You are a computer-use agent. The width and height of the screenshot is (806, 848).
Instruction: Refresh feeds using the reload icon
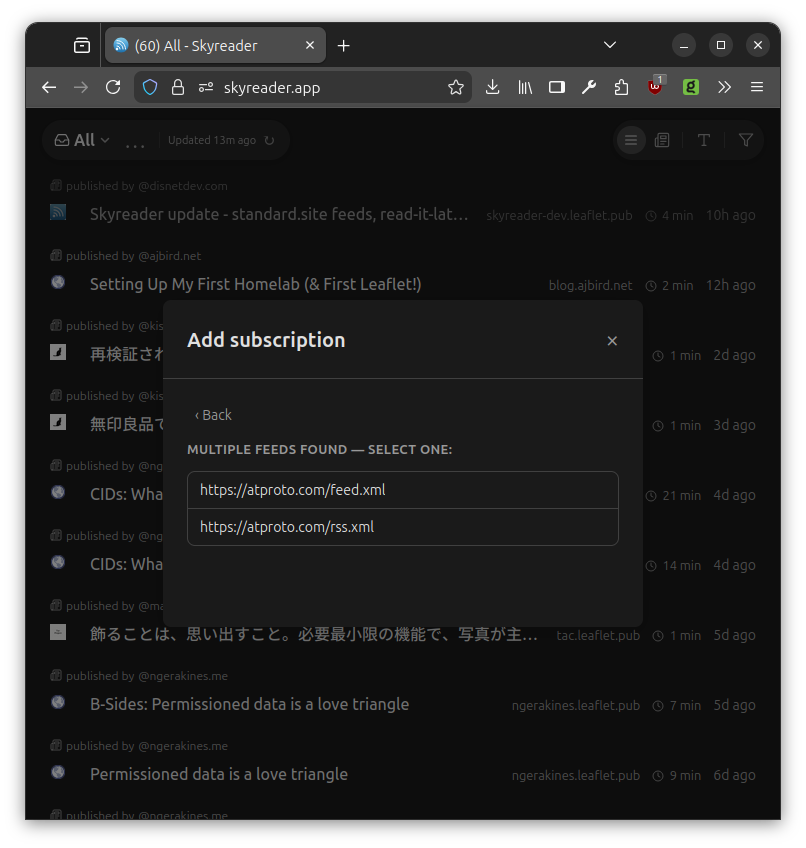coord(269,141)
